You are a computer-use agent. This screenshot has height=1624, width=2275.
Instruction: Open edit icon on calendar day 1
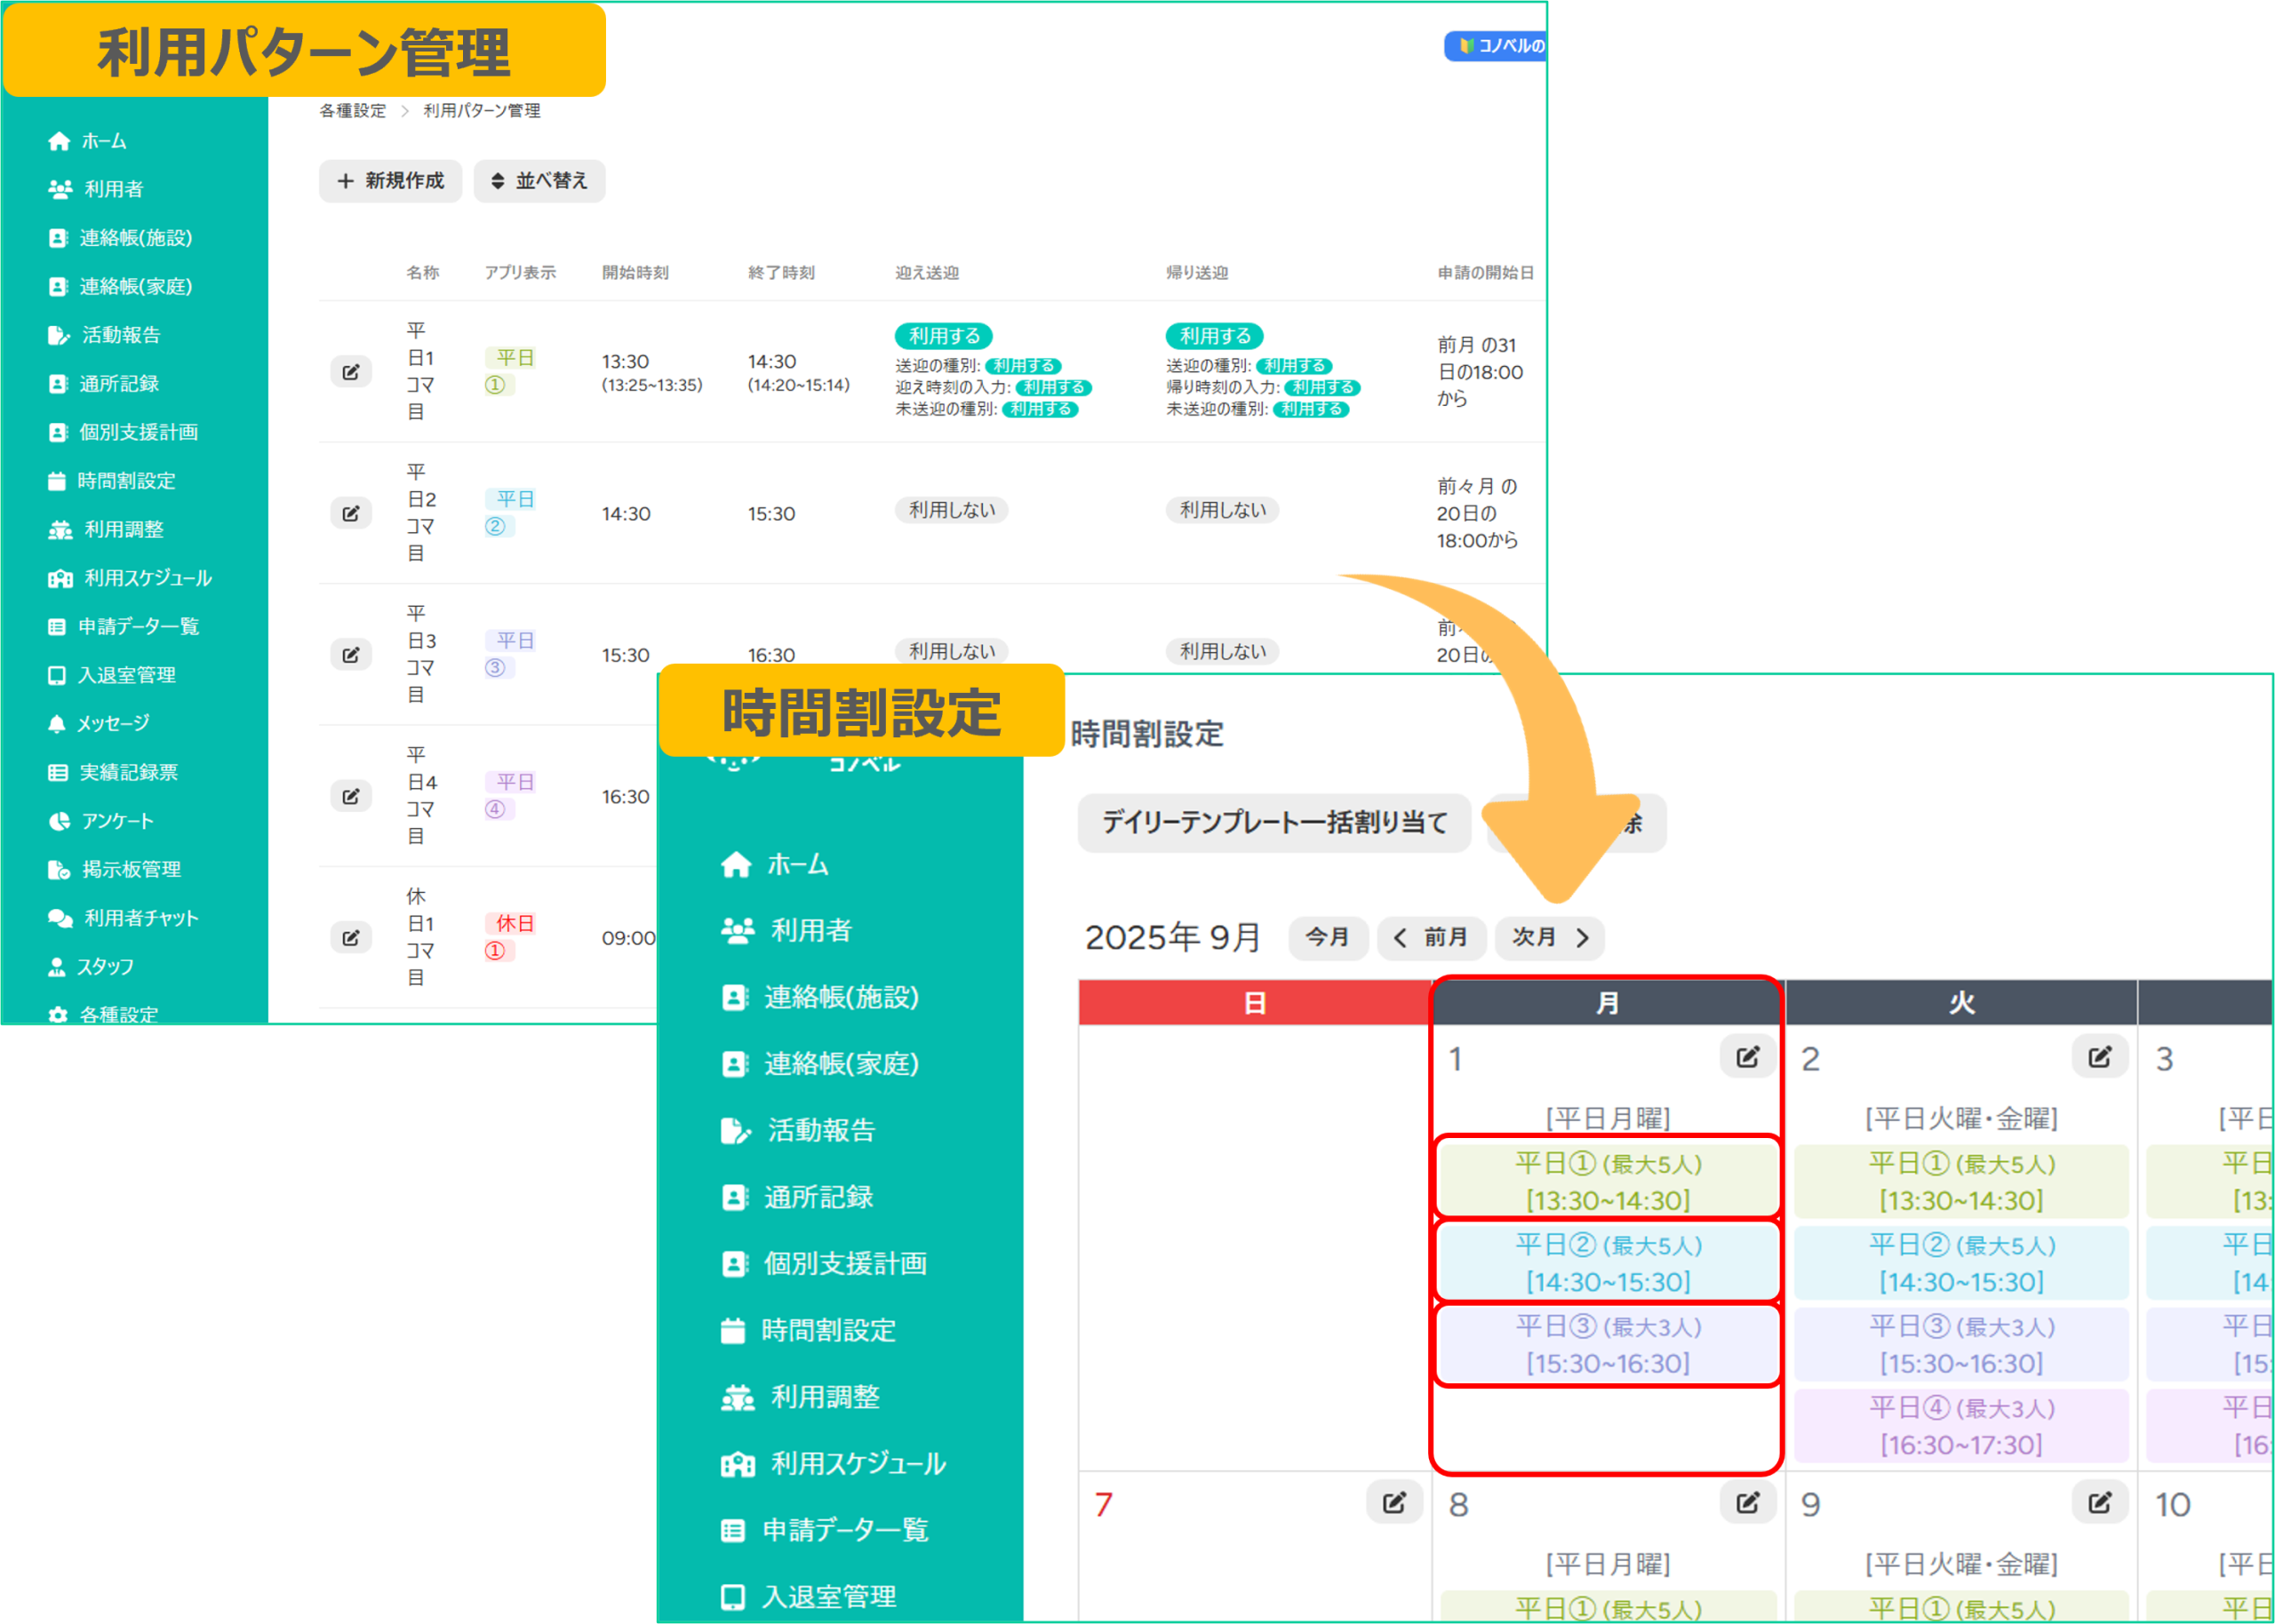1747,1057
